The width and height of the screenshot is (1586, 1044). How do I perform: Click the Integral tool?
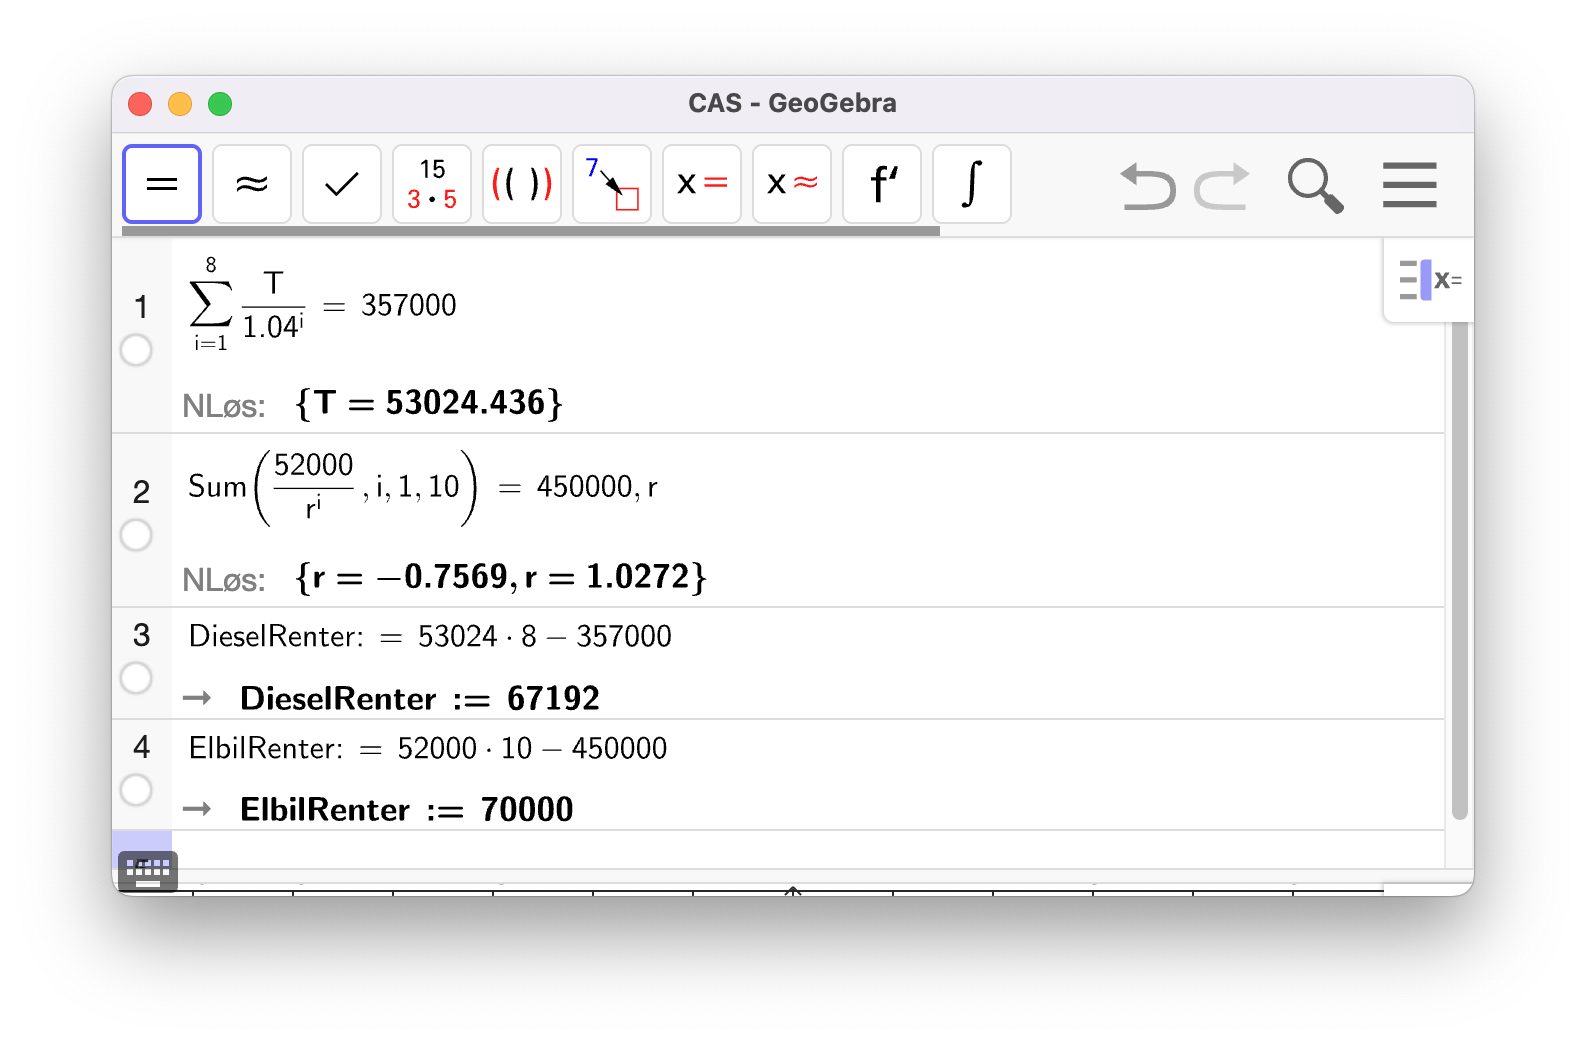coord(972,184)
